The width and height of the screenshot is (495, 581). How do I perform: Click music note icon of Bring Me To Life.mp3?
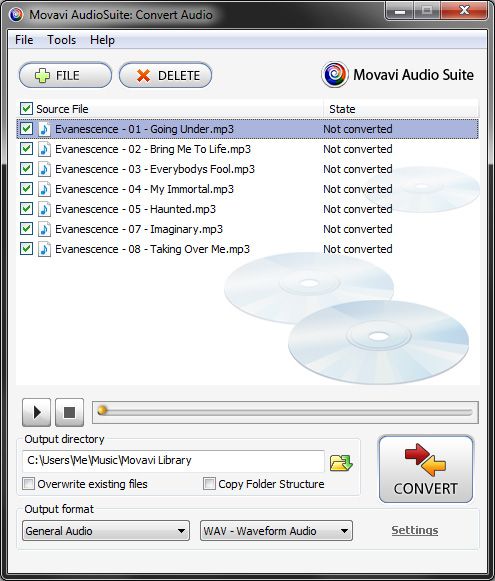coord(44,149)
